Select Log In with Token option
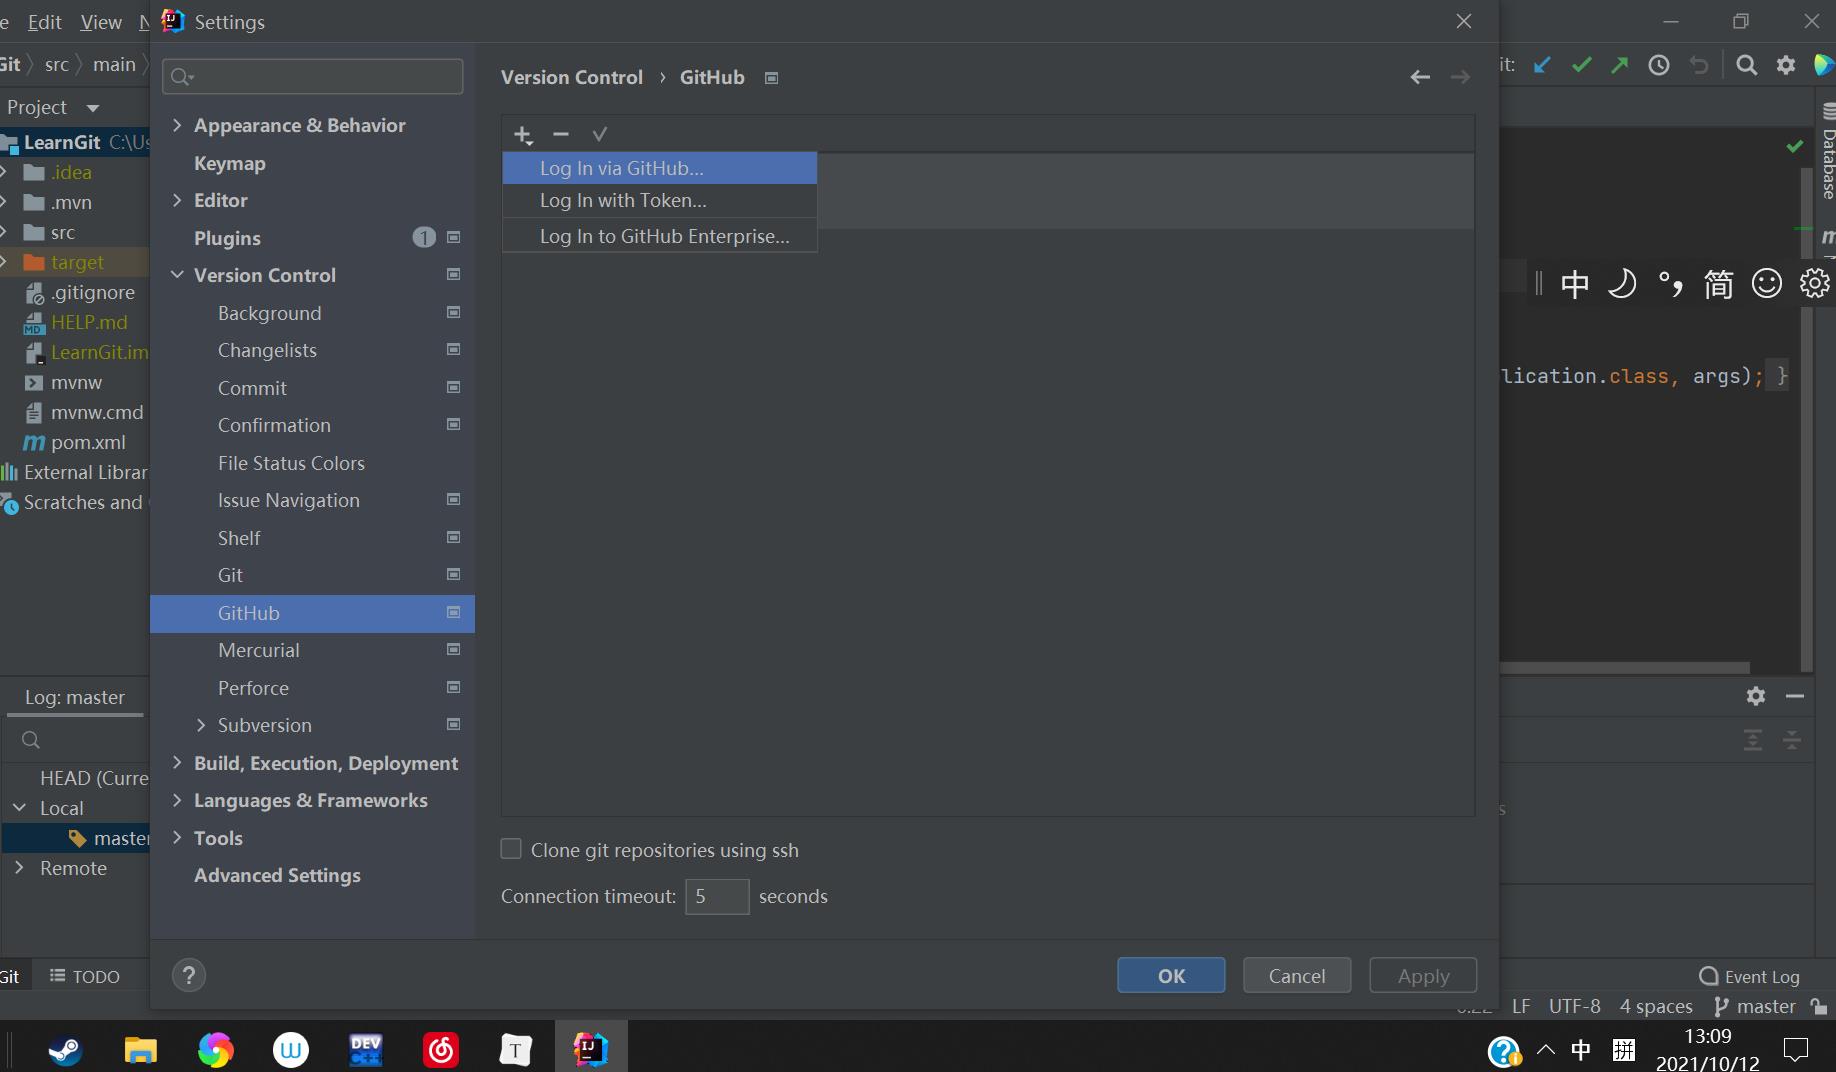This screenshot has height=1072, width=1836. click(x=660, y=200)
